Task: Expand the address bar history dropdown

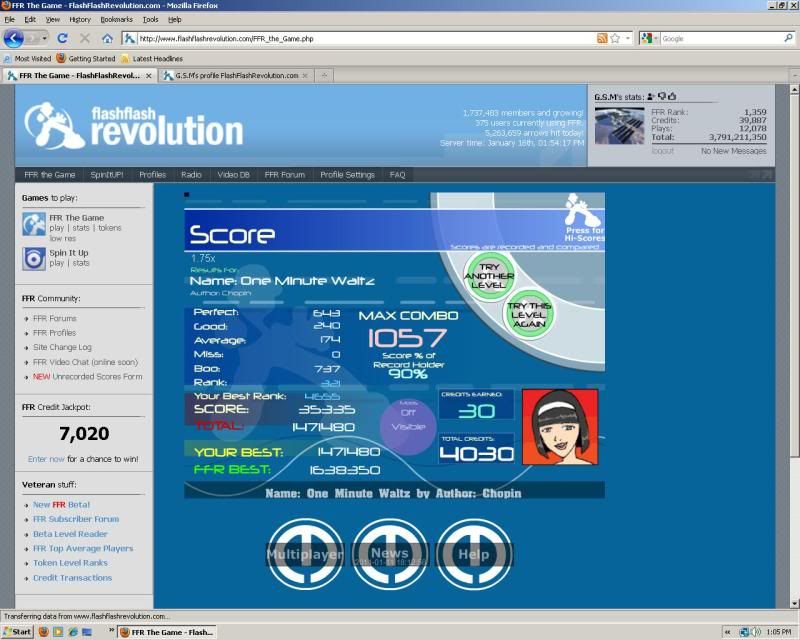Action: [628, 38]
